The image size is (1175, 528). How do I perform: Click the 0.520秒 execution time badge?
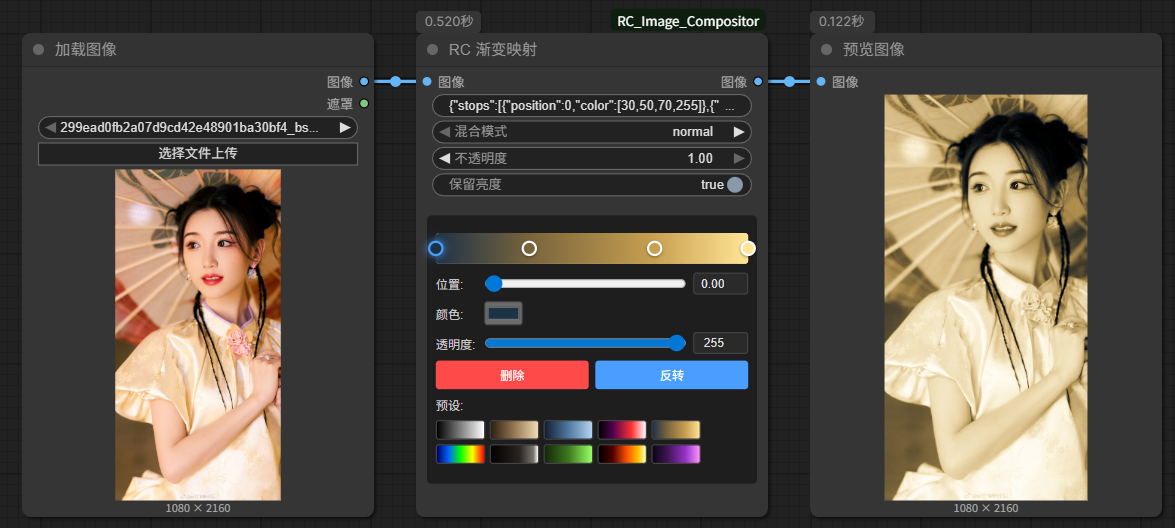click(x=449, y=22)
